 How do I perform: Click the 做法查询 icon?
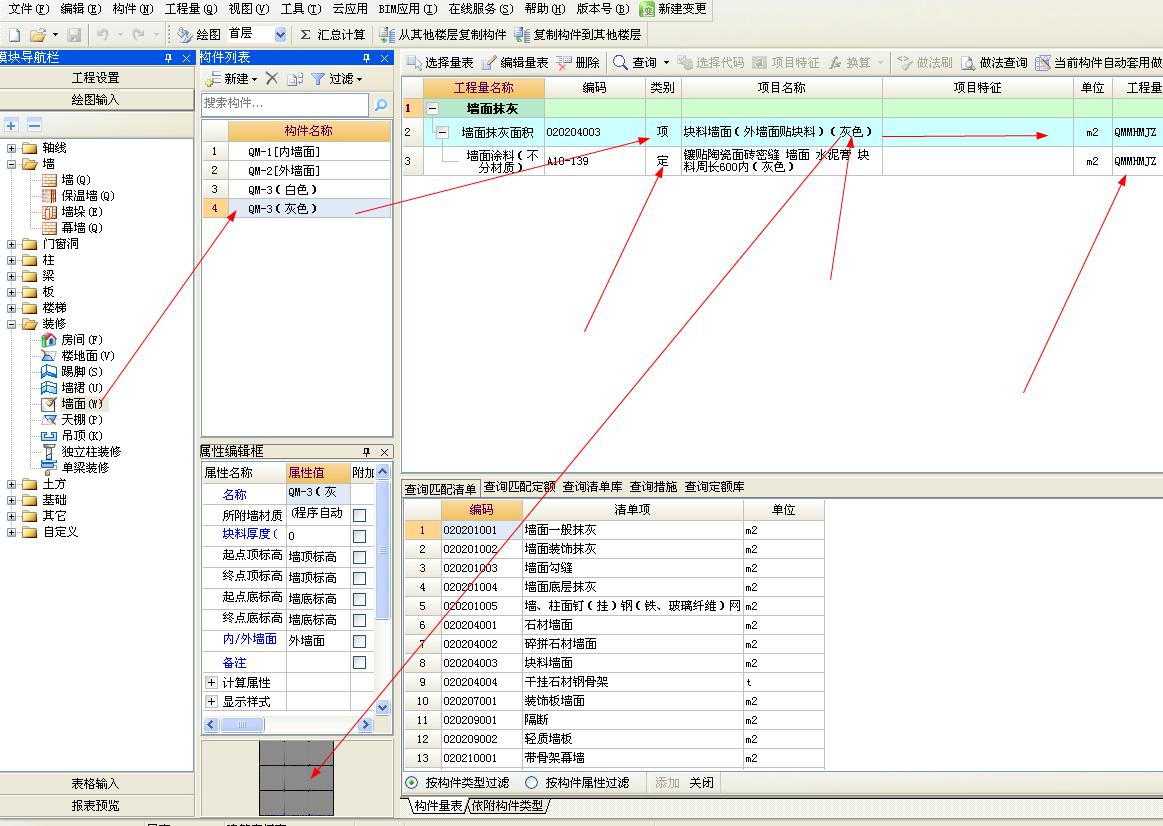click(x=968, y=63)
